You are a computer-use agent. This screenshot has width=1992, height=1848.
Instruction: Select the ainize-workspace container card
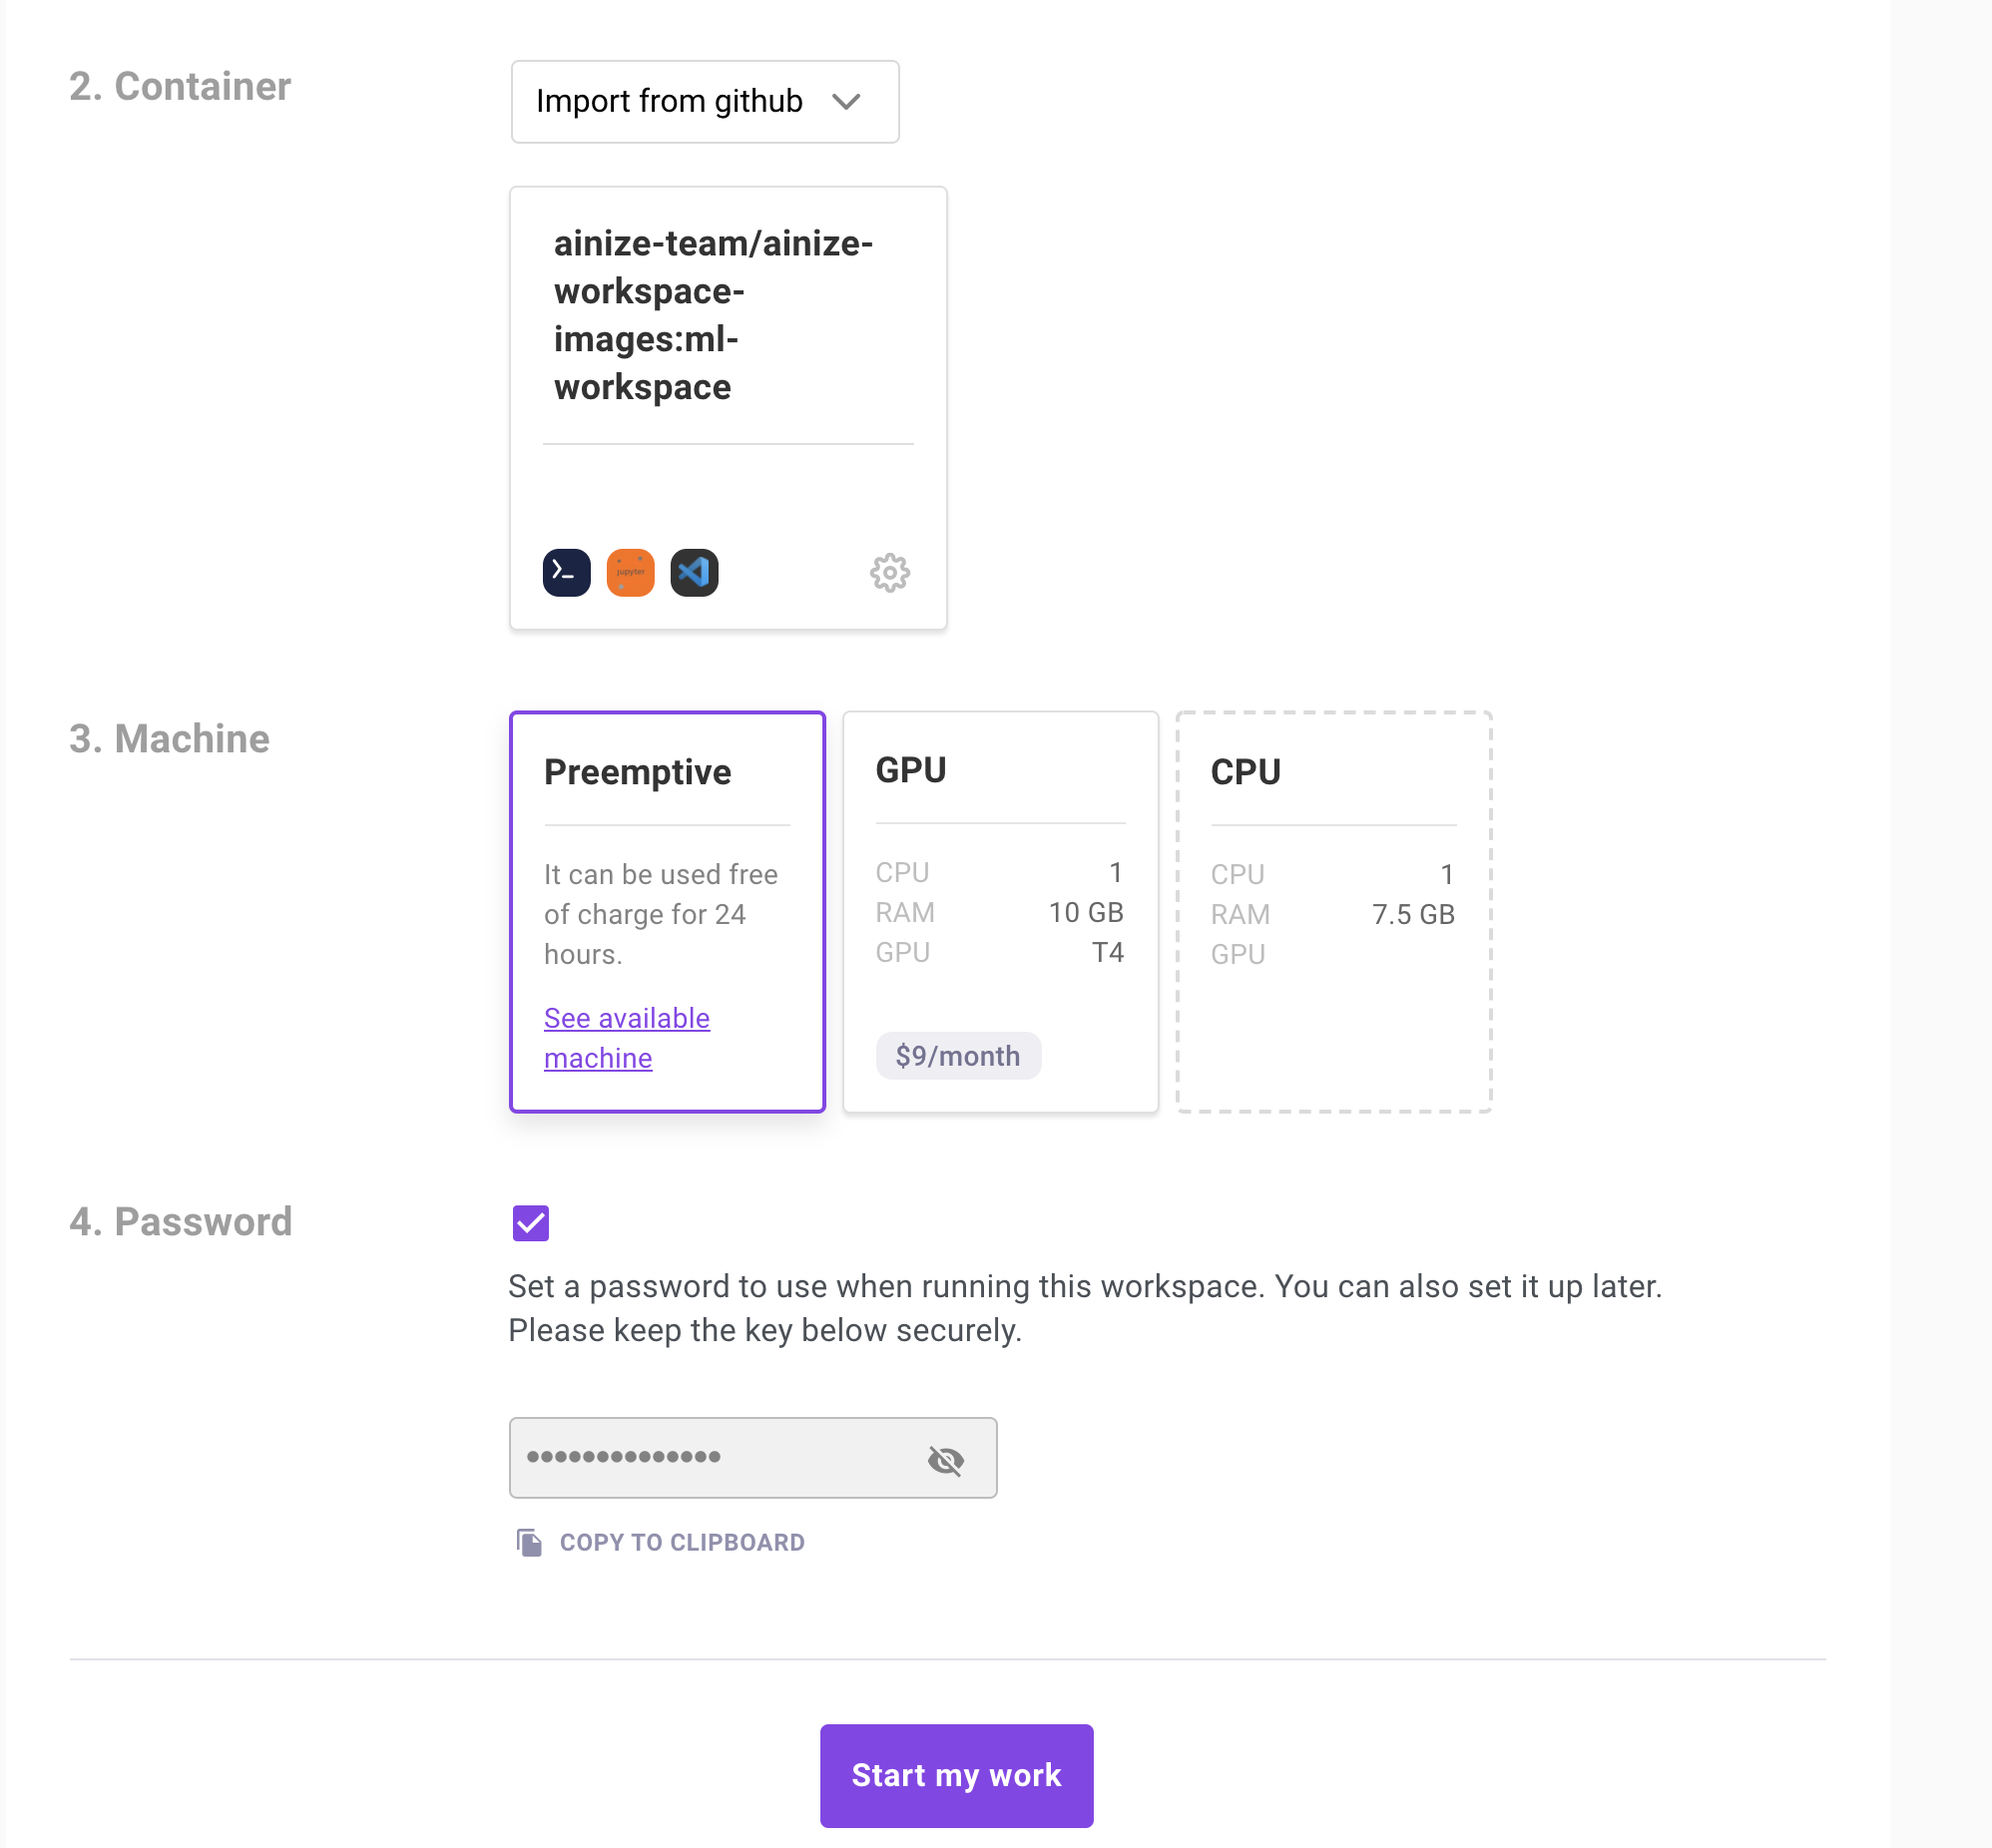click(728, 405)
